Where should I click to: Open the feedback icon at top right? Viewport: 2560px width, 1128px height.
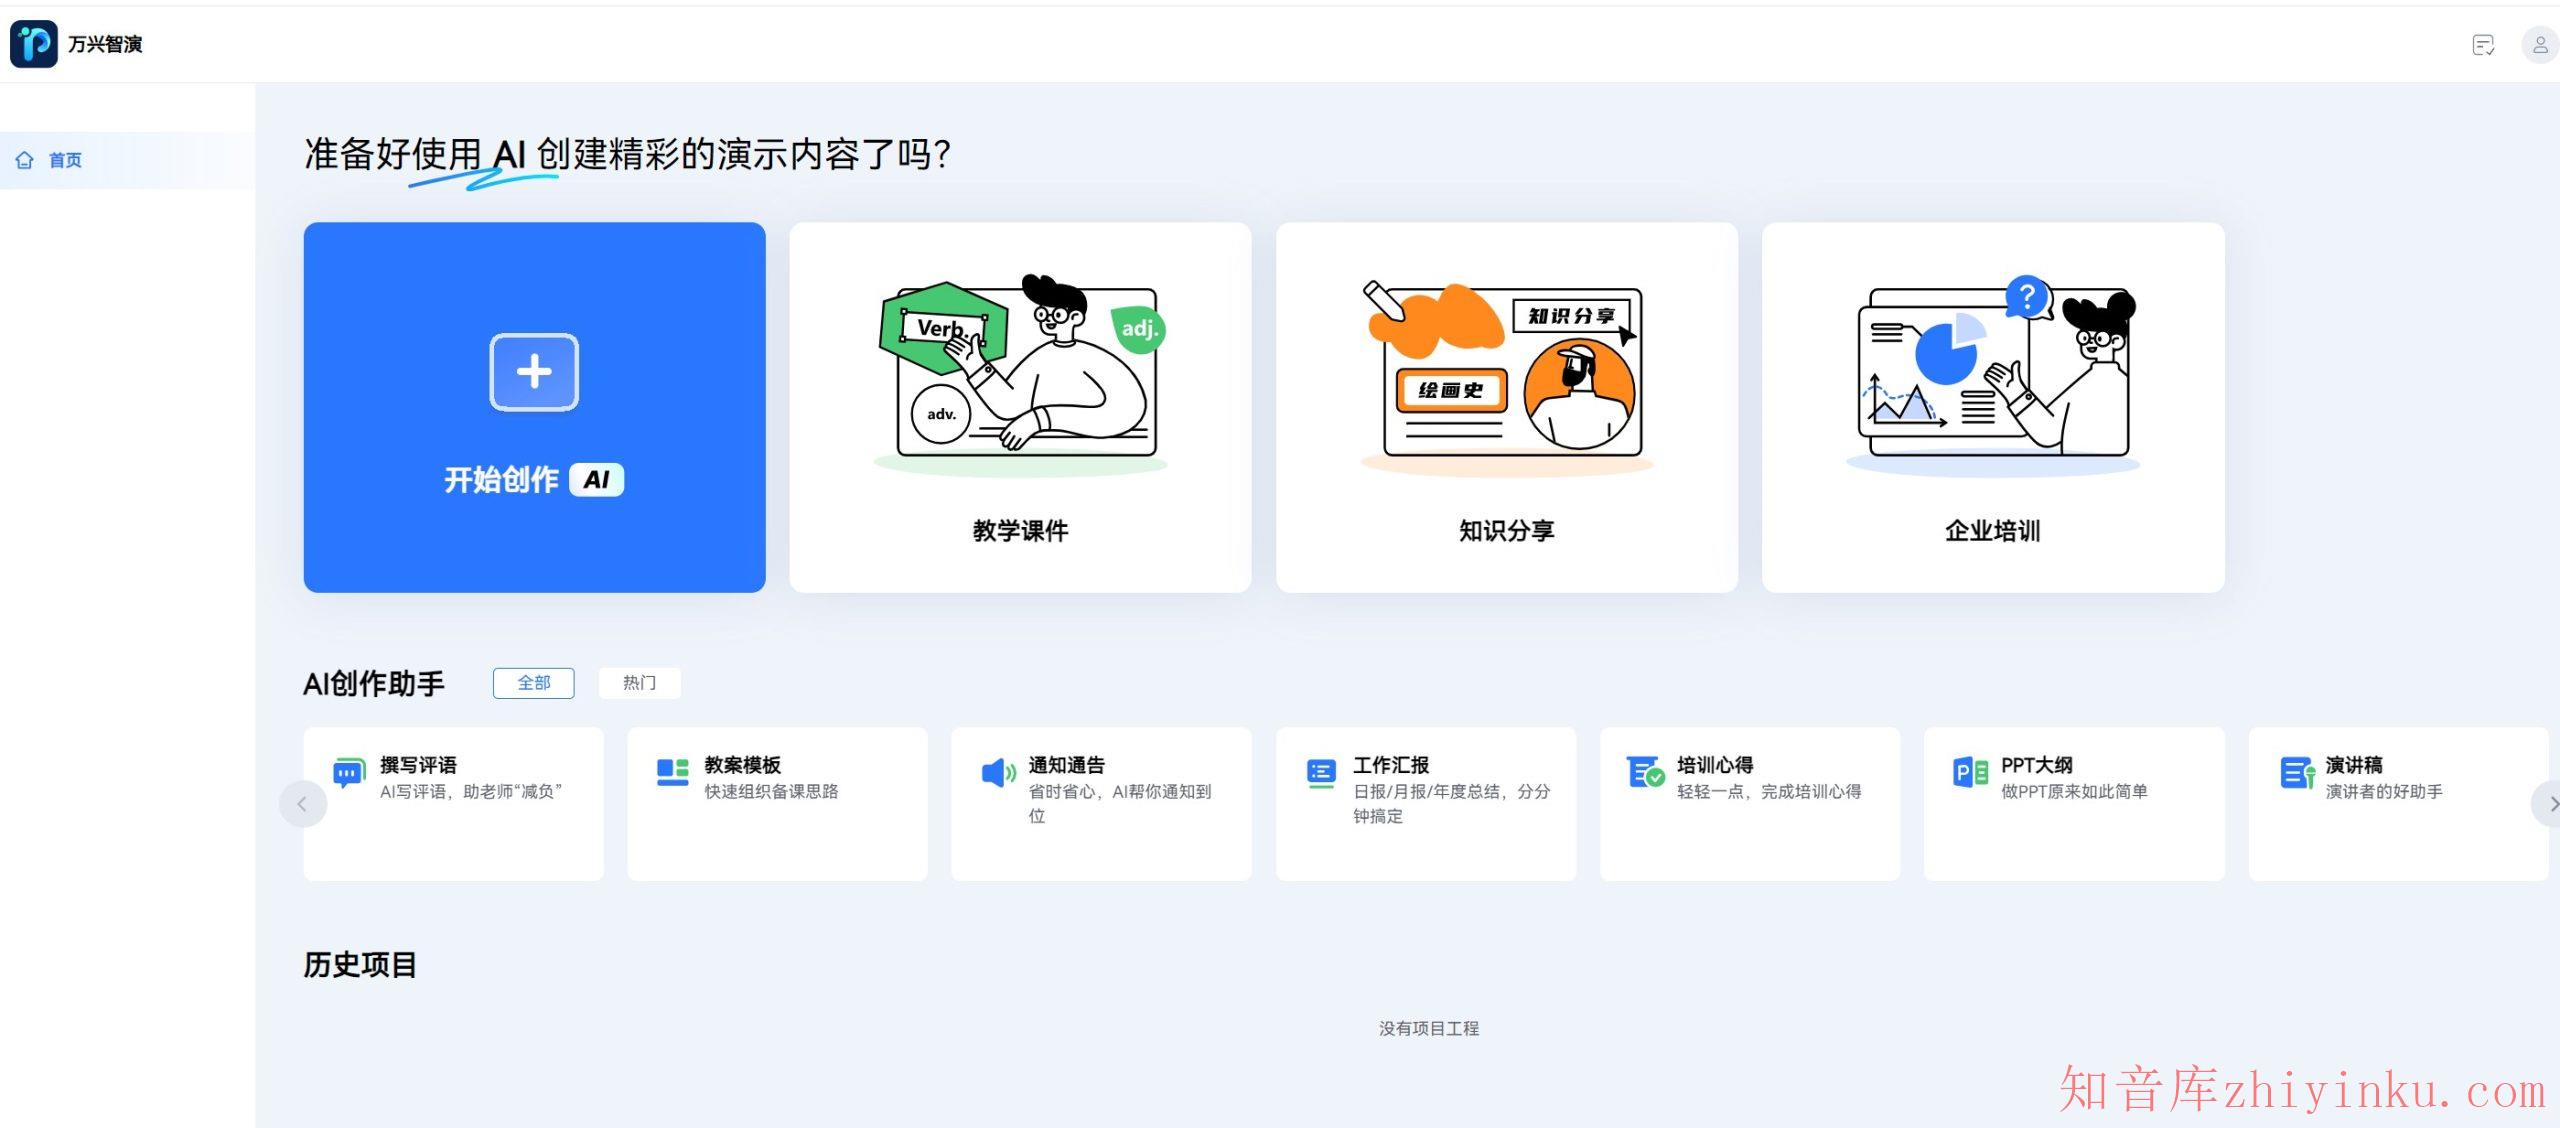click(2483, 45)
